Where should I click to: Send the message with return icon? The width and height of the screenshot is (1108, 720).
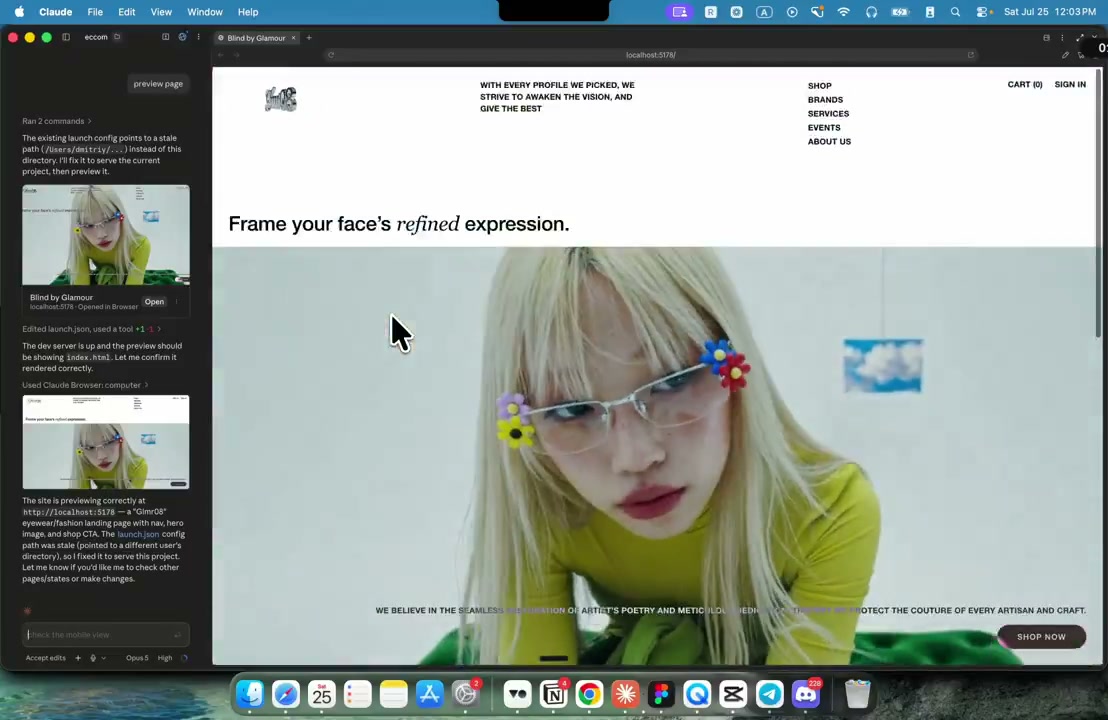[177, 635]
